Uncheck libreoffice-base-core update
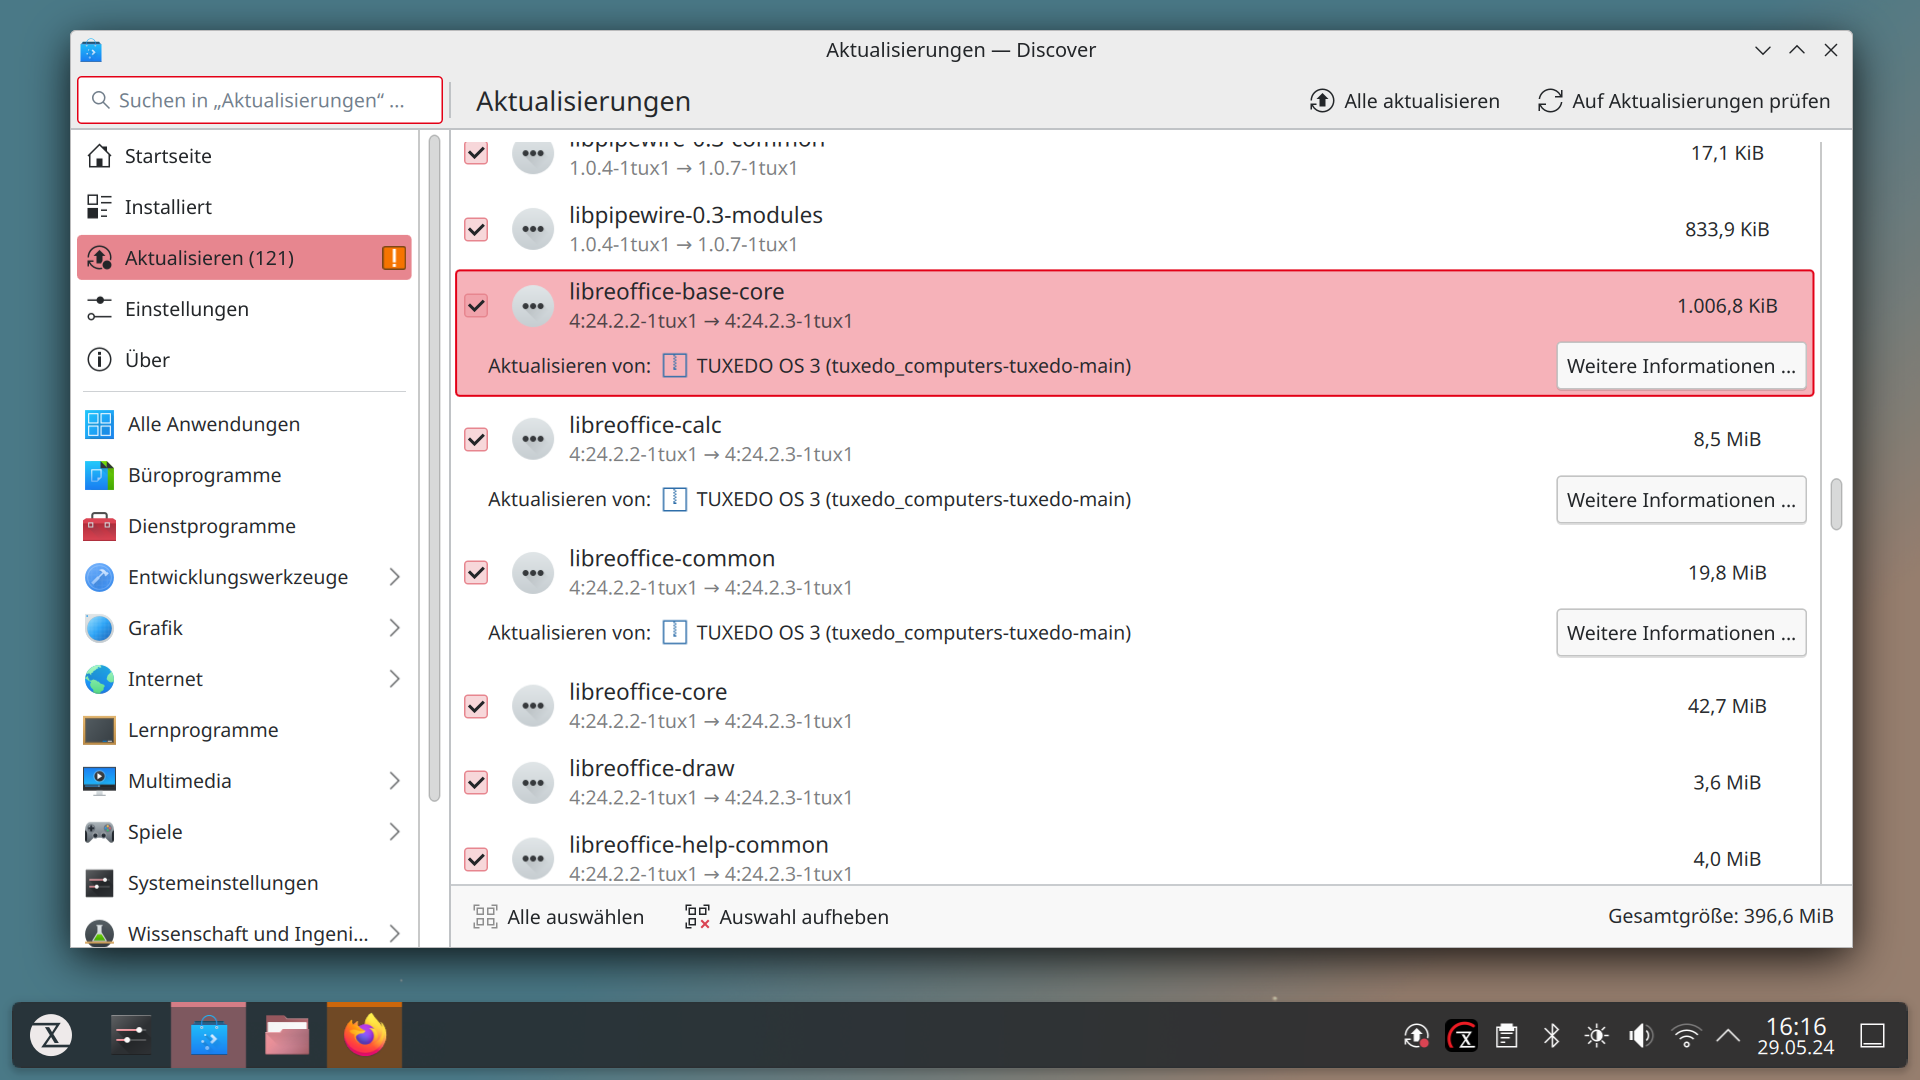The height and width of the screenshot is (1080, 1920). pos(476,306)
